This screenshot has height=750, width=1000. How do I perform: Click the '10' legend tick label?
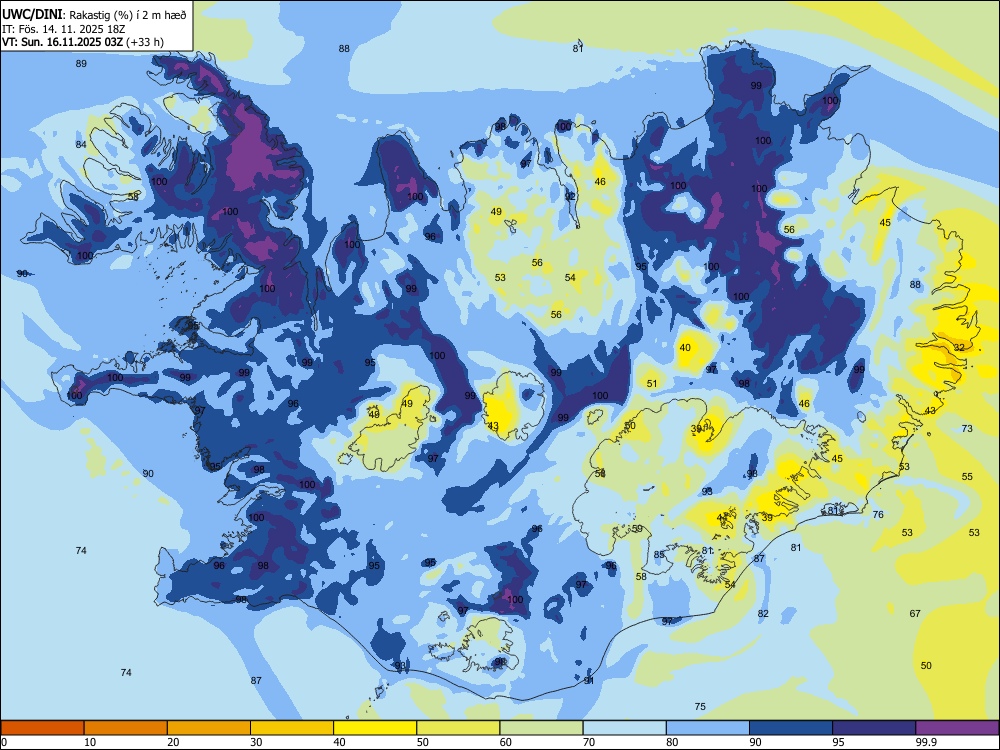tap(90, 742)
